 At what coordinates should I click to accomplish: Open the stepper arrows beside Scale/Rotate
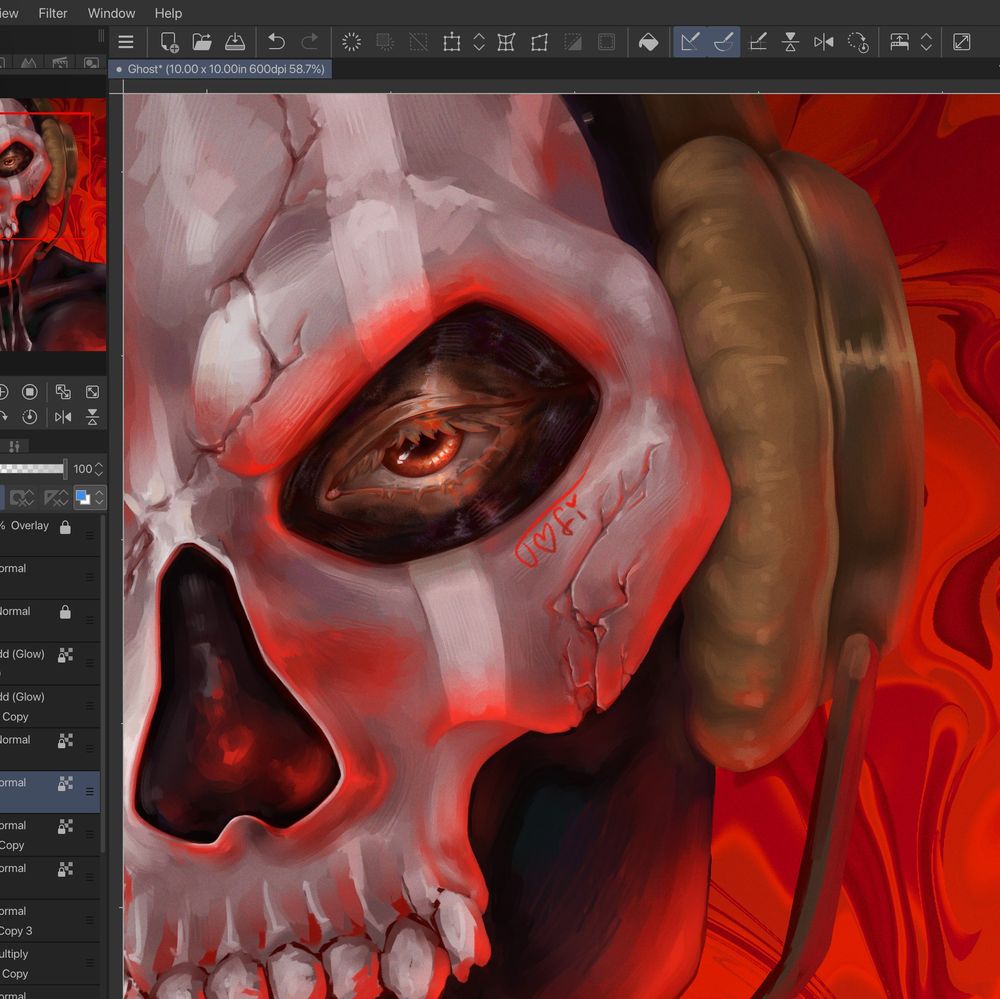click(479, 42)
